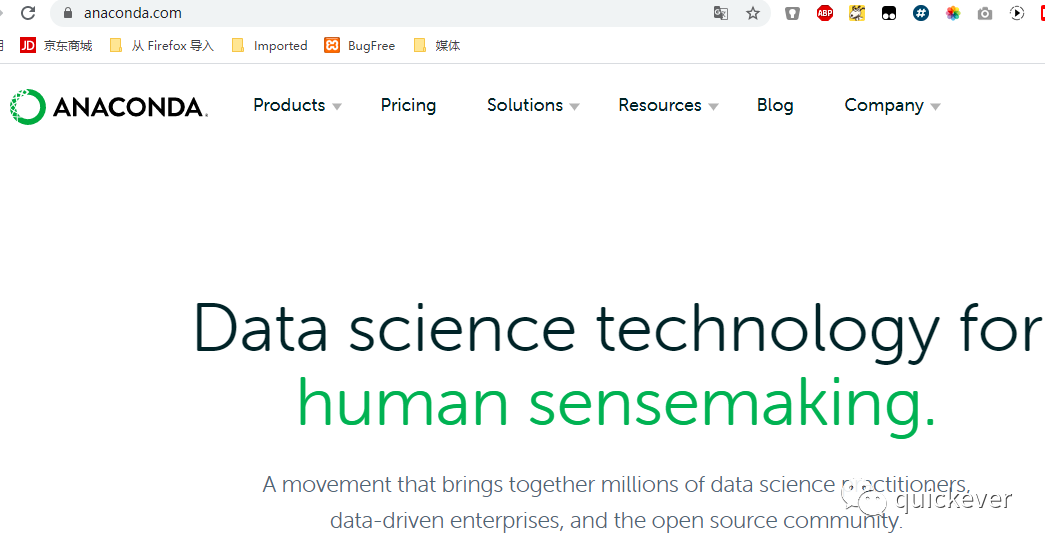Bookmark this page with the star icon
This screenshot has height=547, width=1045.
[x=753, y=13]
